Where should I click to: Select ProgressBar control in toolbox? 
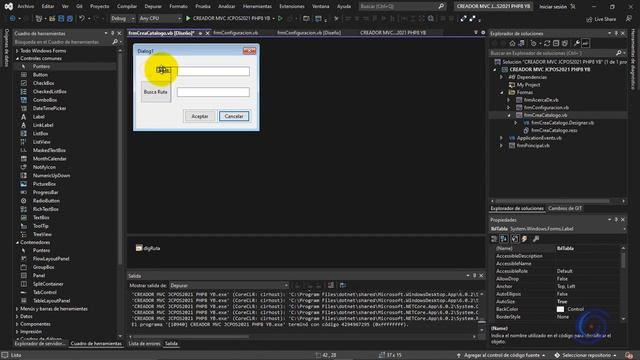pos(45,192)
